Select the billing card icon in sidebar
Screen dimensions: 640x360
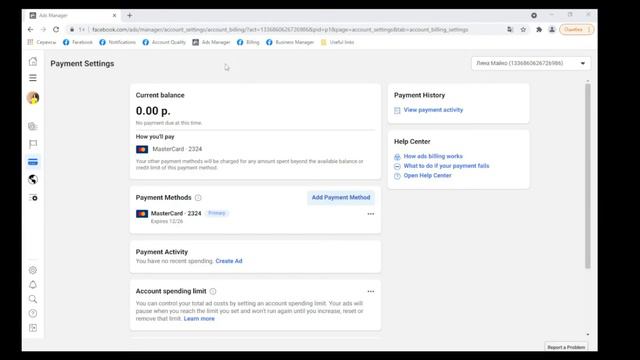pyautogui.click(x=33, y=162)
